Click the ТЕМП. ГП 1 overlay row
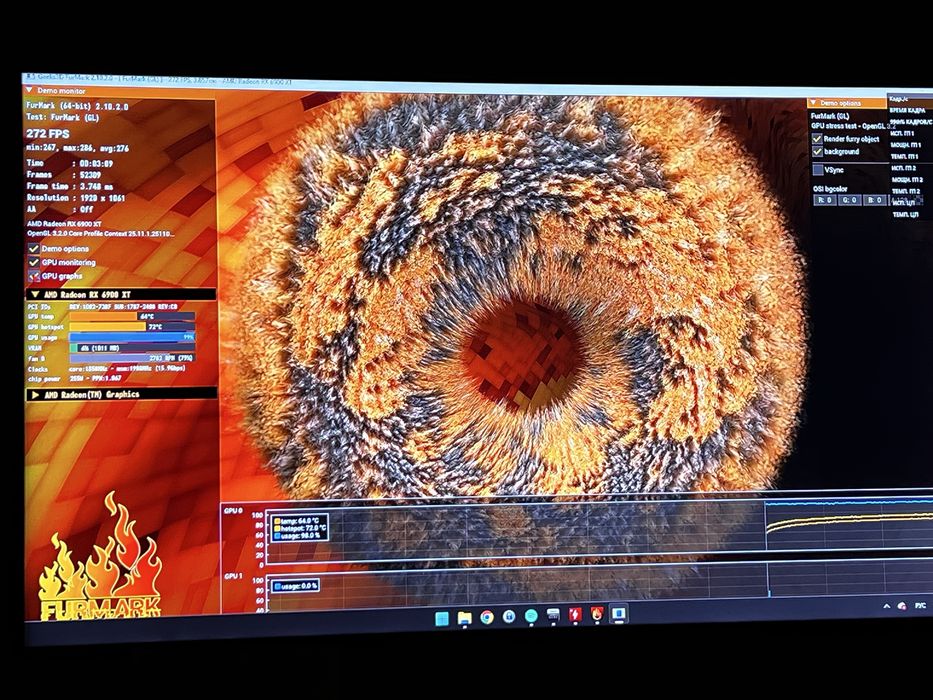 [x=905, y=157]
